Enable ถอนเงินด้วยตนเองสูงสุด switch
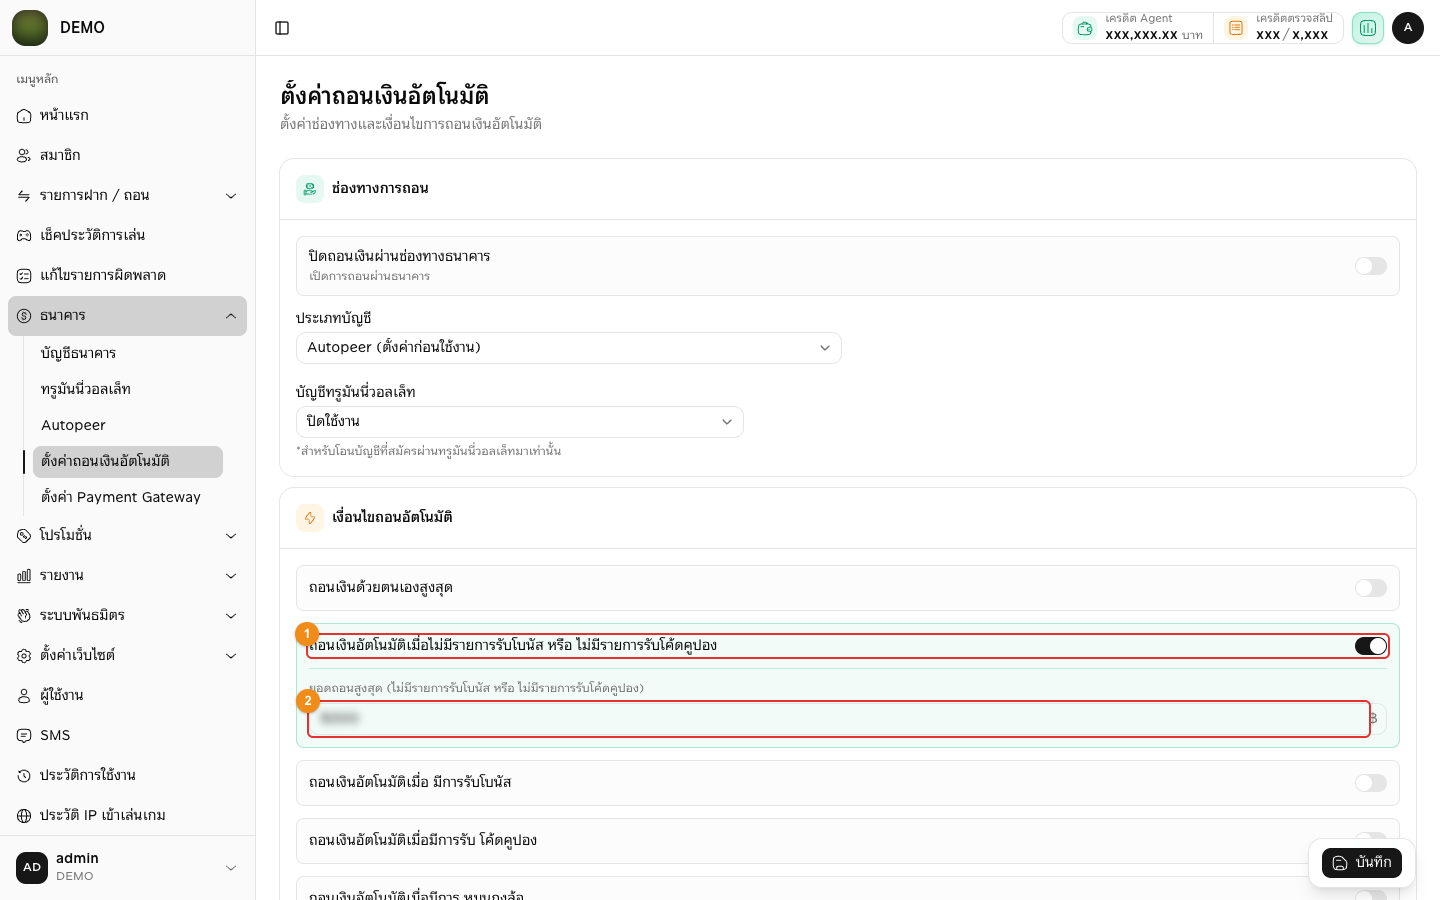 pos(1371,588)
